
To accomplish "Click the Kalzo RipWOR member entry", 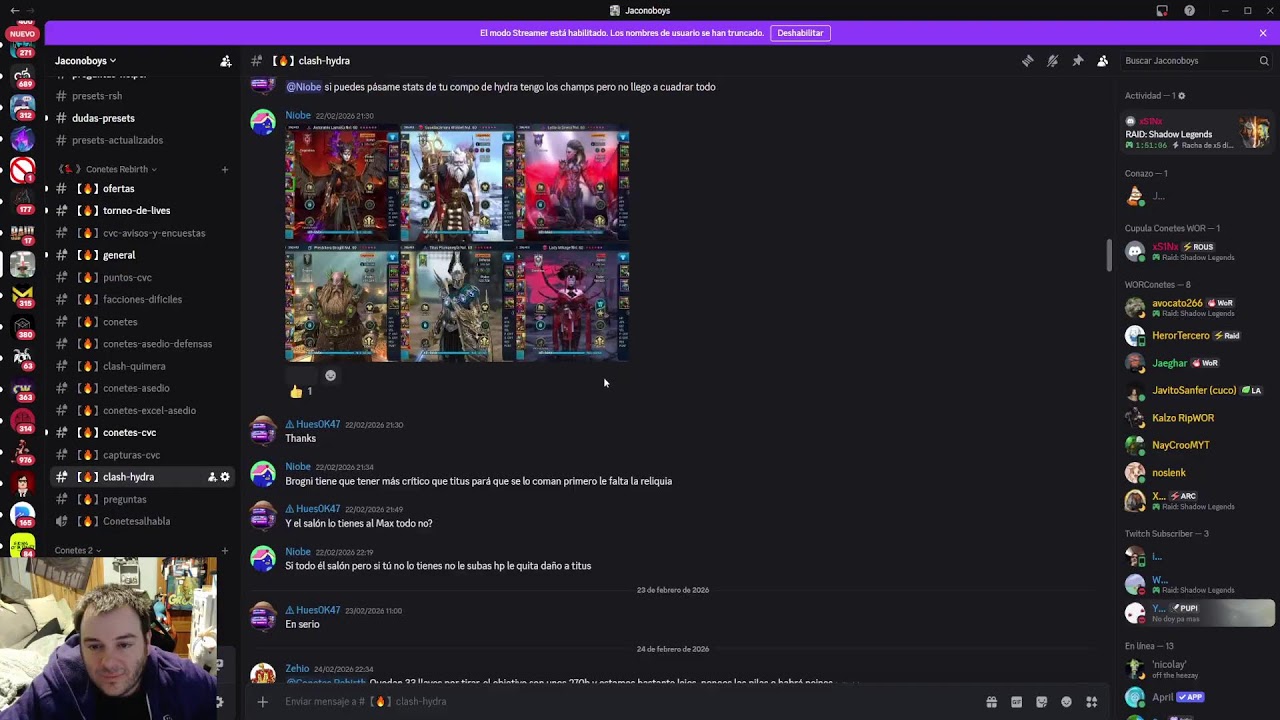I will coord(1197,418).
